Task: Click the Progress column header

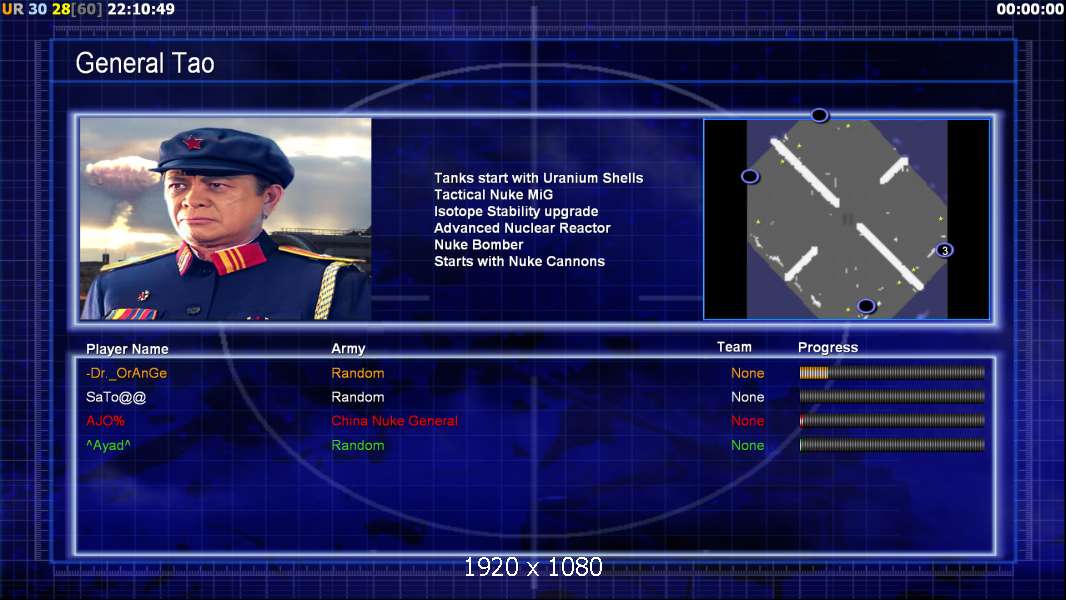Action: [x=827, y=347]
